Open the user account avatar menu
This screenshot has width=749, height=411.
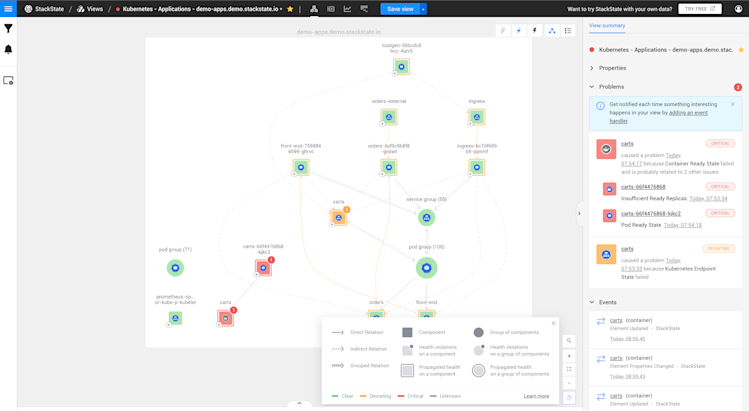tap(738, 9)
